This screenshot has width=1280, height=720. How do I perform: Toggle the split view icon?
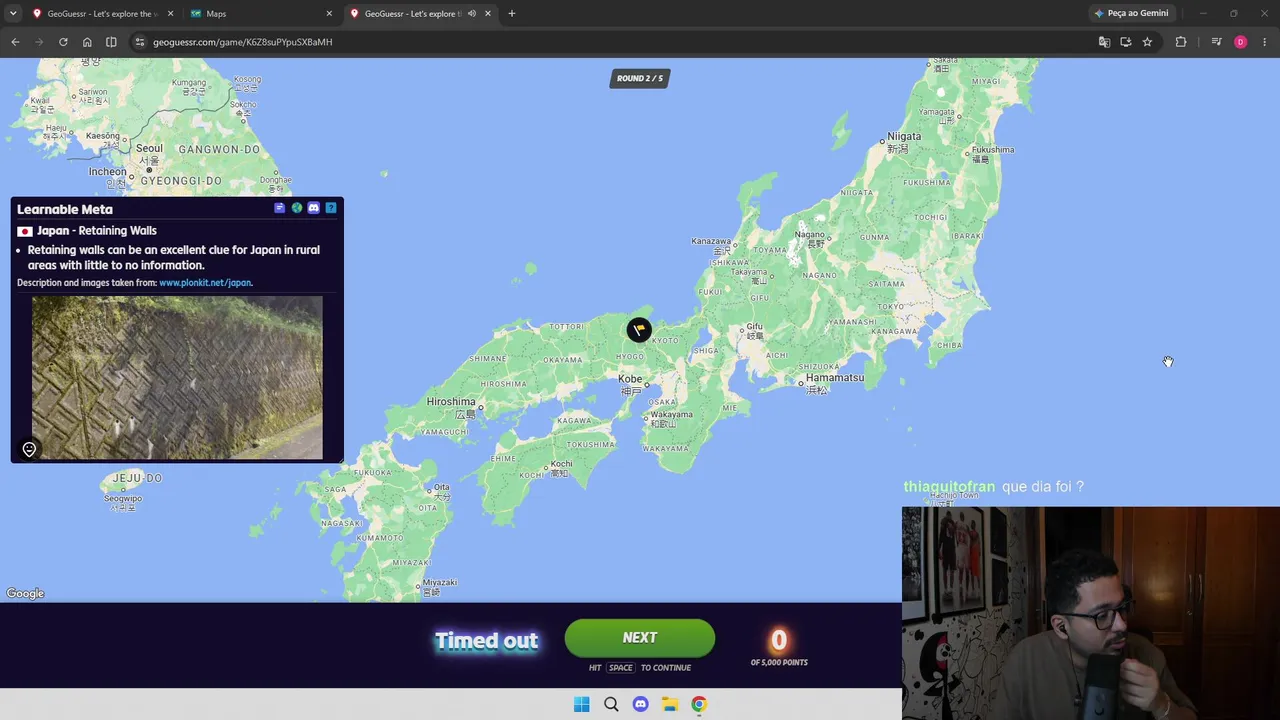tap(111, 42)
